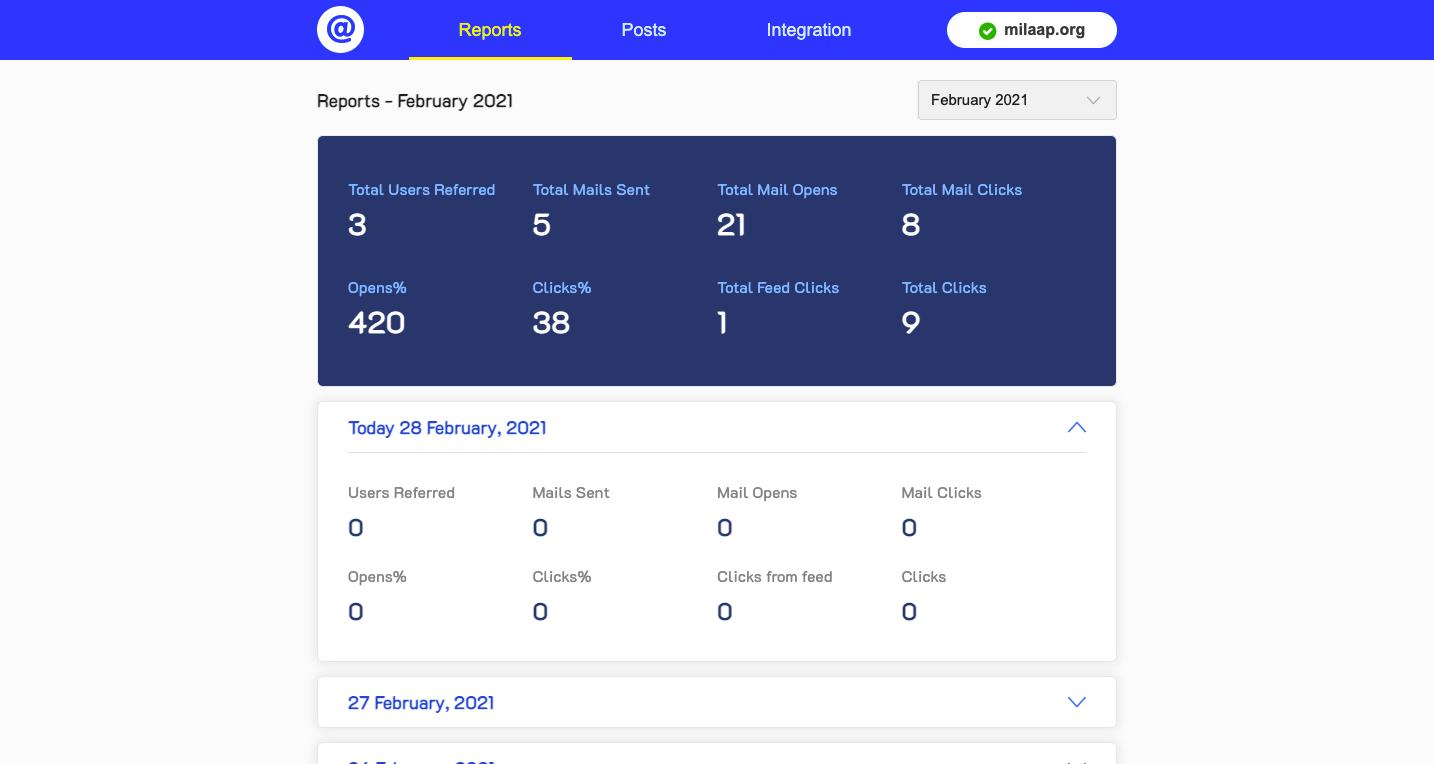Screen dimensions: 1434x764
Task: Open the Reports tab
Action: pyautogui.click(x=490, y=30)
